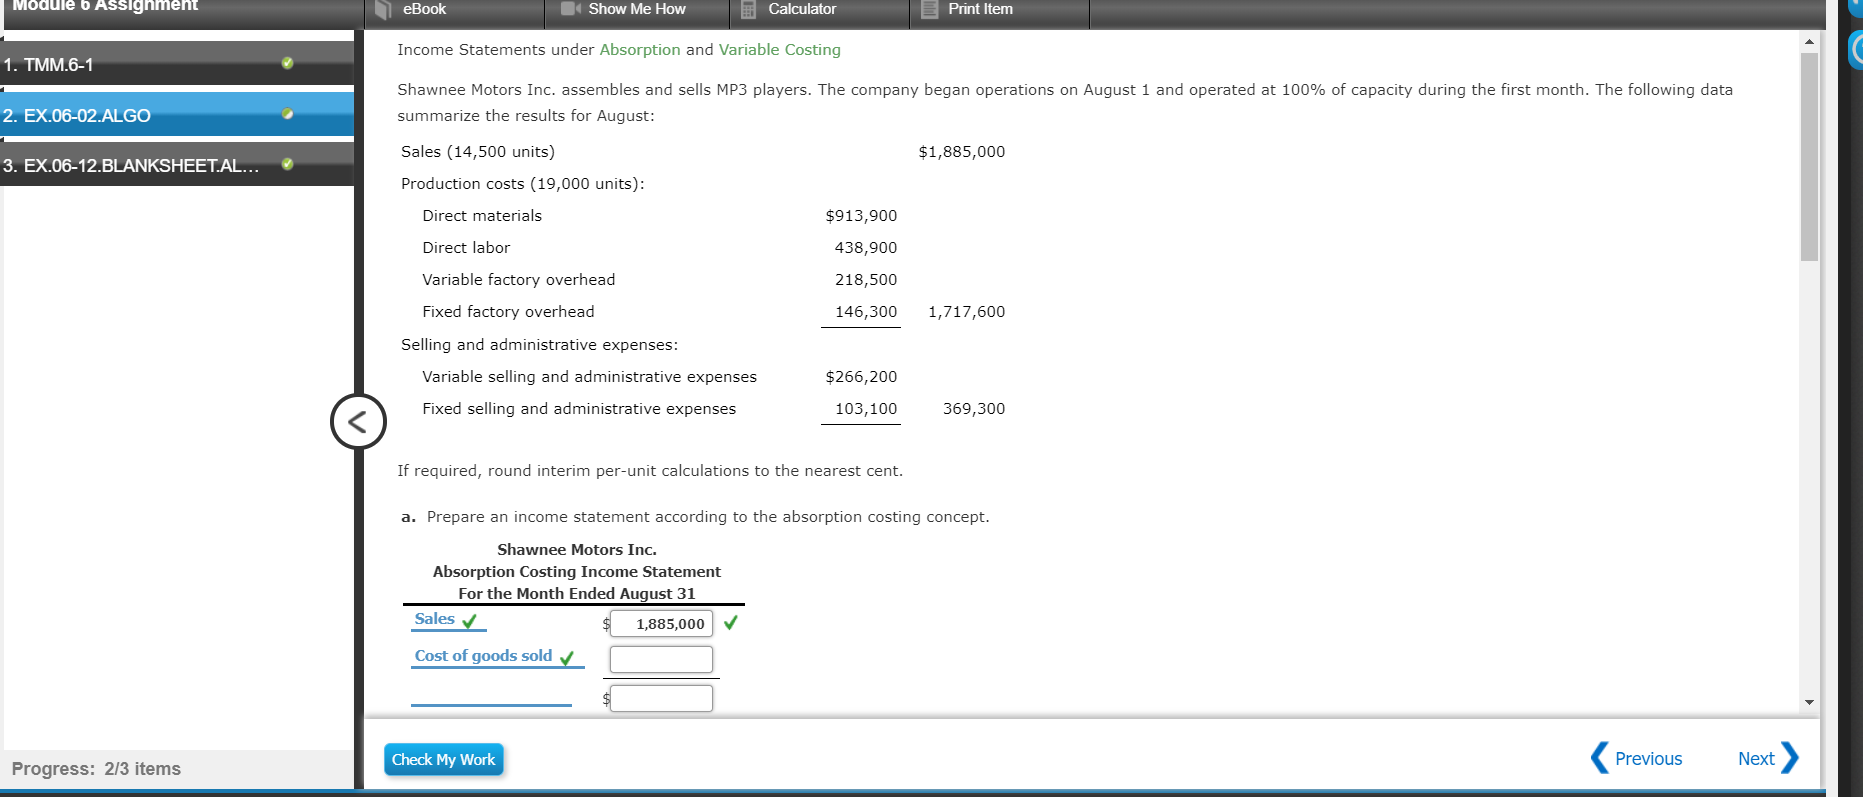Viewport: 1863px width, 797px height.
Task: Click the $1,885,000 sales value
Action: tap(962, 152)
